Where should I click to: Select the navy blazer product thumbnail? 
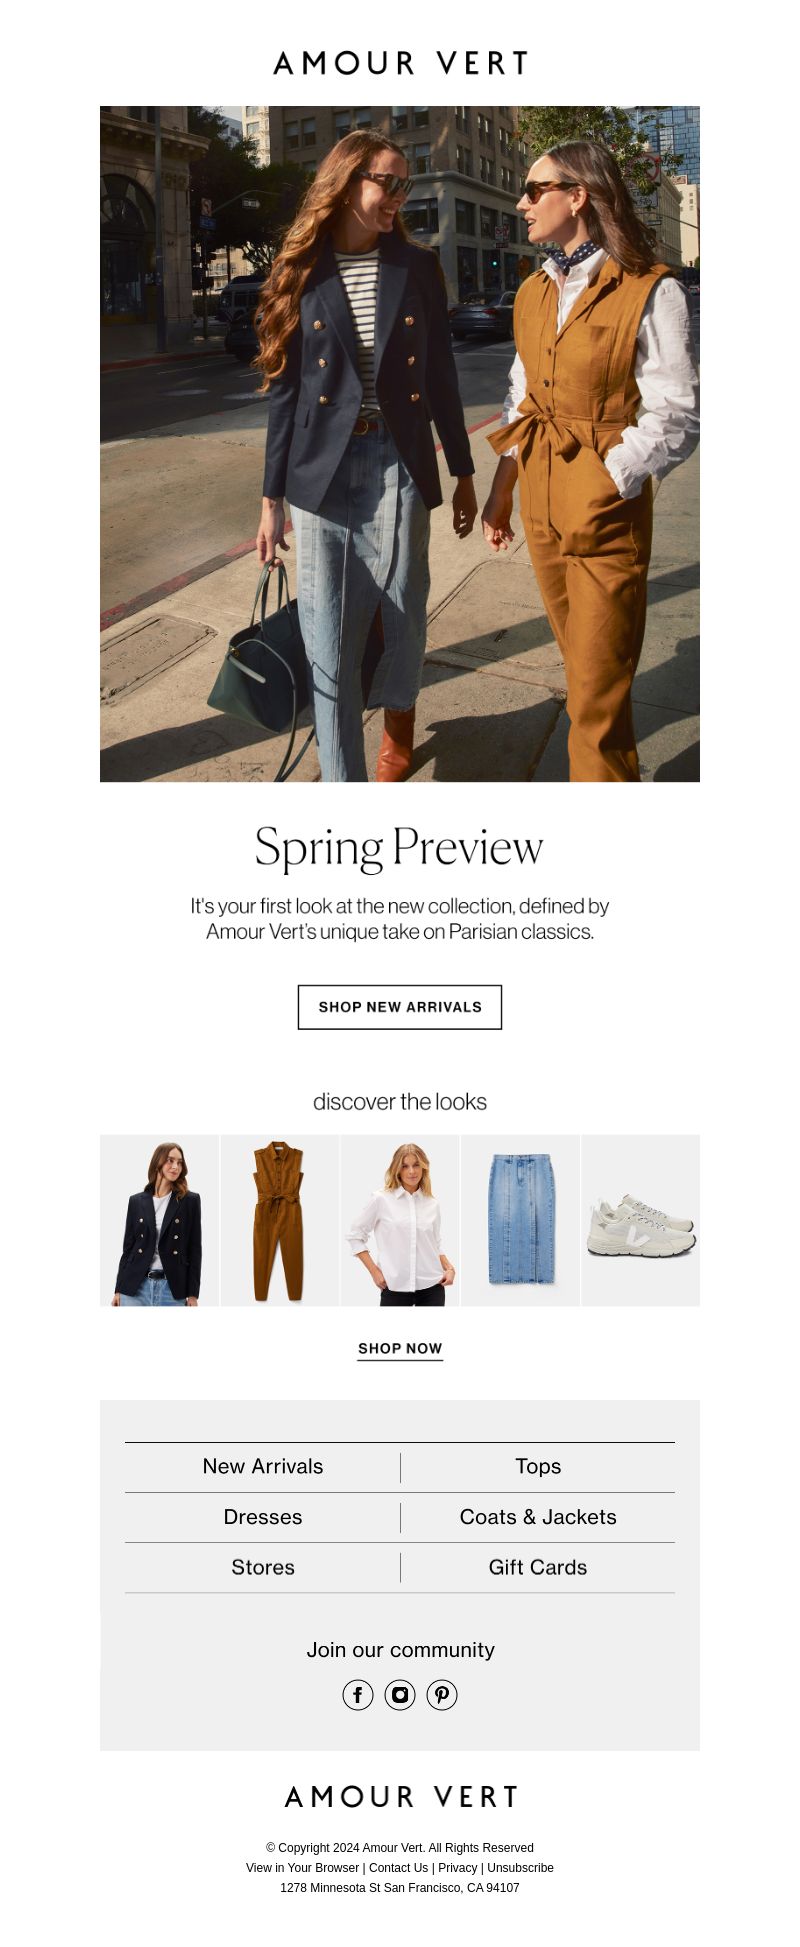pyautogui.click(x=159, y=1220)
